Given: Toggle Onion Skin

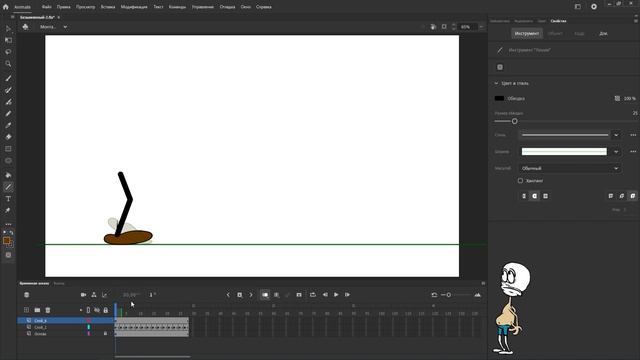Looking at the screenshot, I should click(265, 295).
